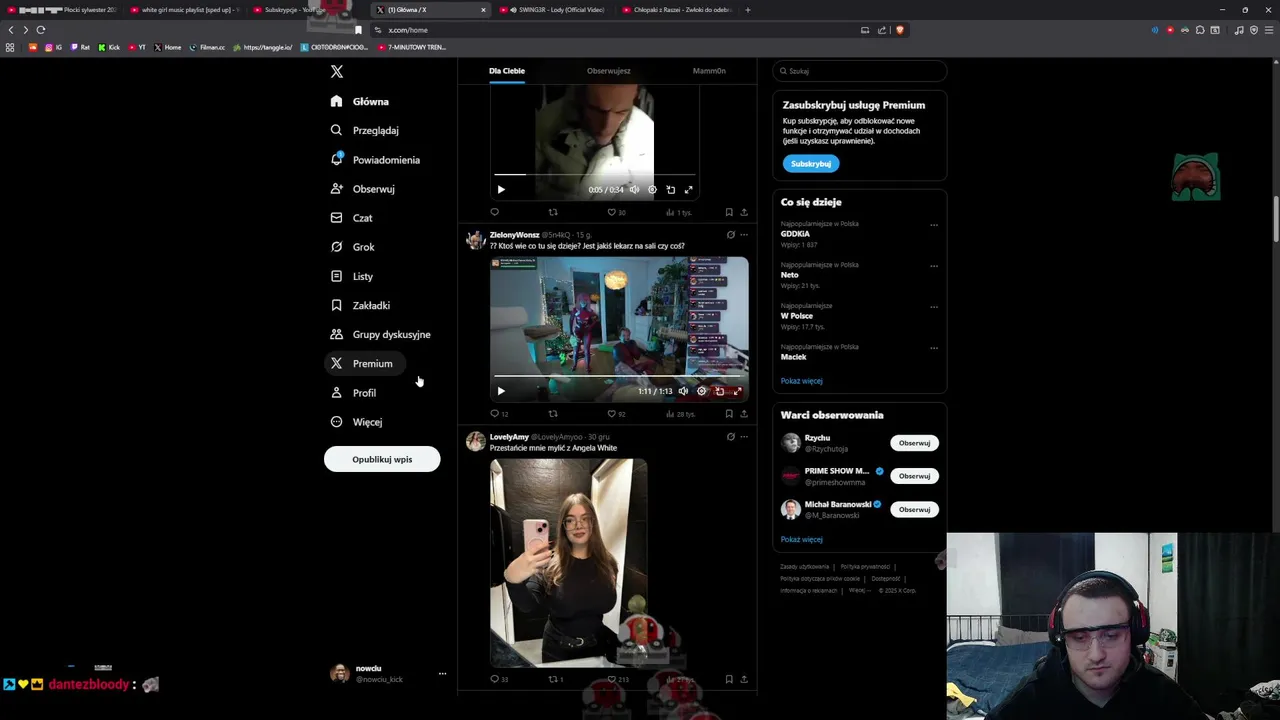This screenshot has width=1280, height=720.
Task: Open Profil page
Action: pos(353,393)
